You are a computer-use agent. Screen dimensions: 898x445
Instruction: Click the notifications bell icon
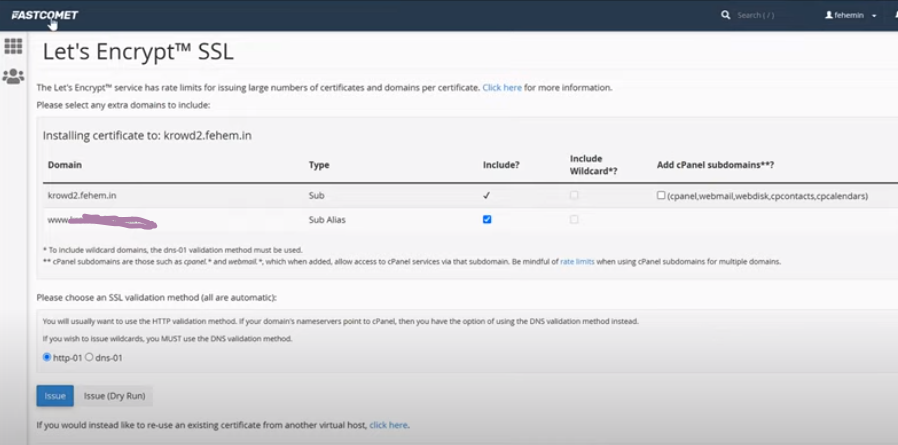click(x=894, y=16)
